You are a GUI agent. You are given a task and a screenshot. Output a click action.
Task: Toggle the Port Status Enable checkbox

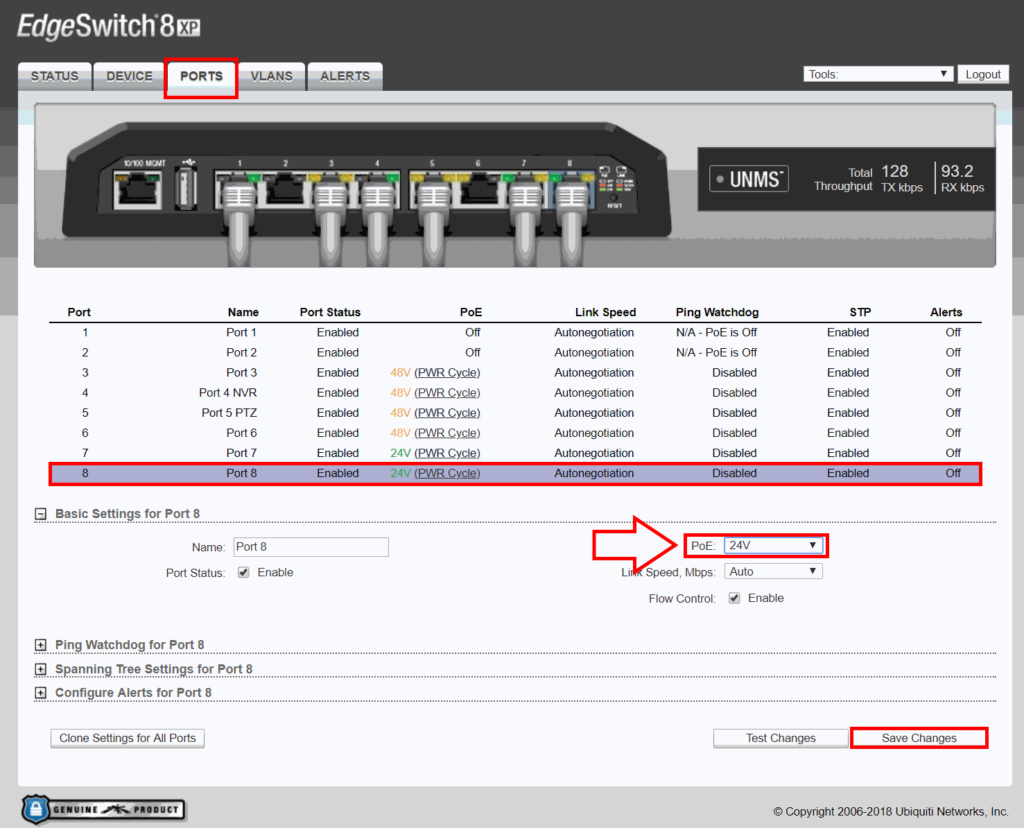pyautogui.click(x=244, y=573)
